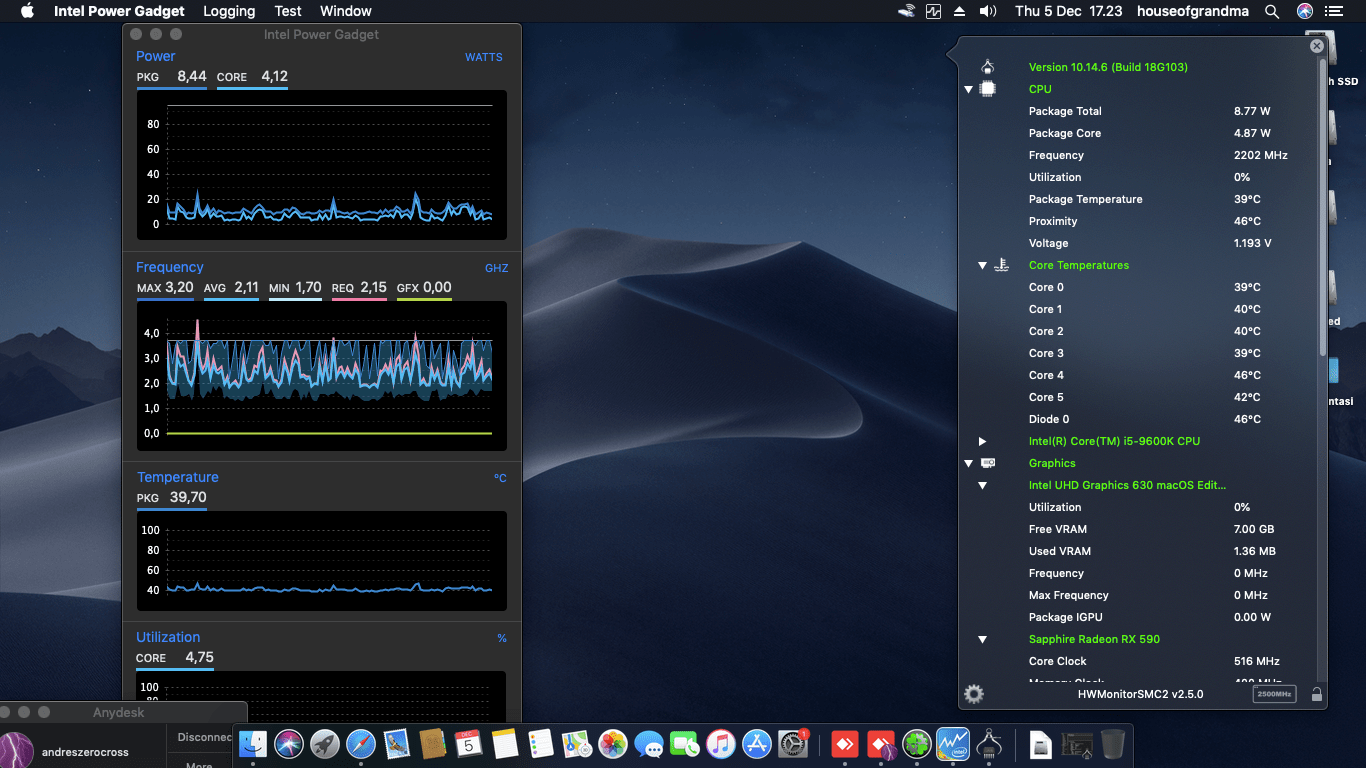This screenshot has height=768, width=1366.
Task: Open the Apple menu
Action: click(x=27, y=11)
